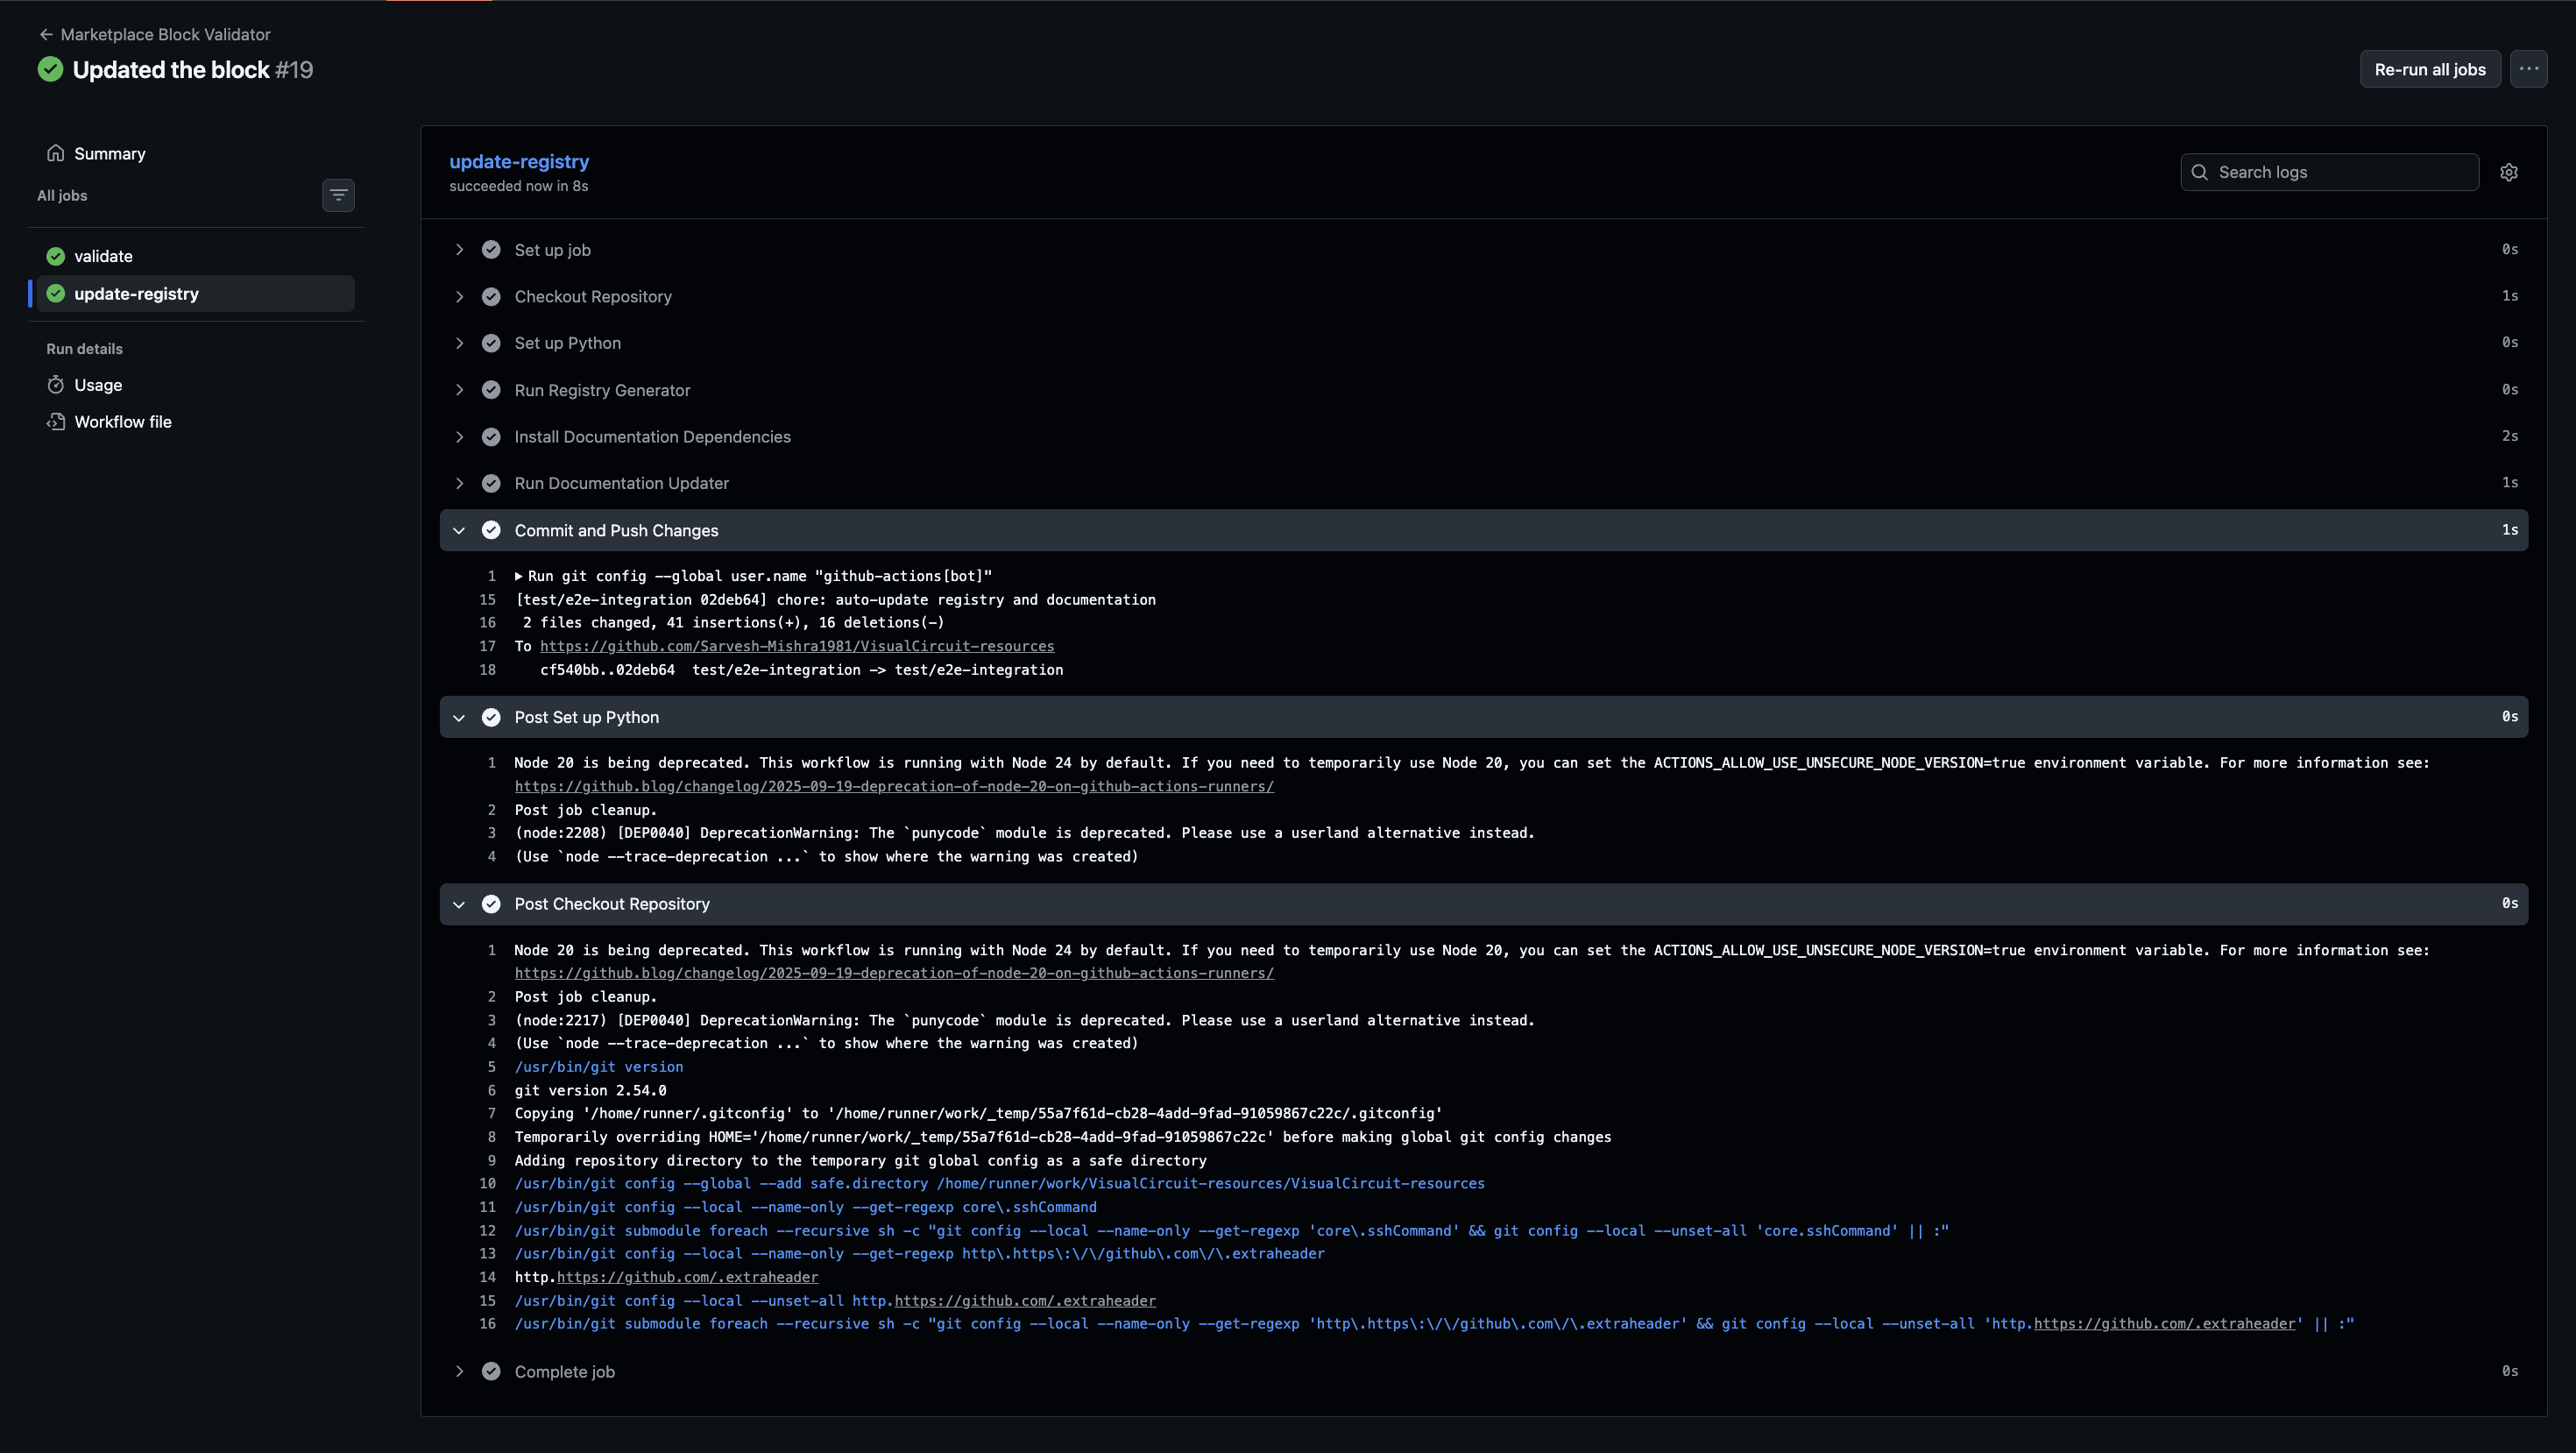Collapse the Post Set up Python step
This screenshot has width=2576, height=1453.
(1484, 717)
